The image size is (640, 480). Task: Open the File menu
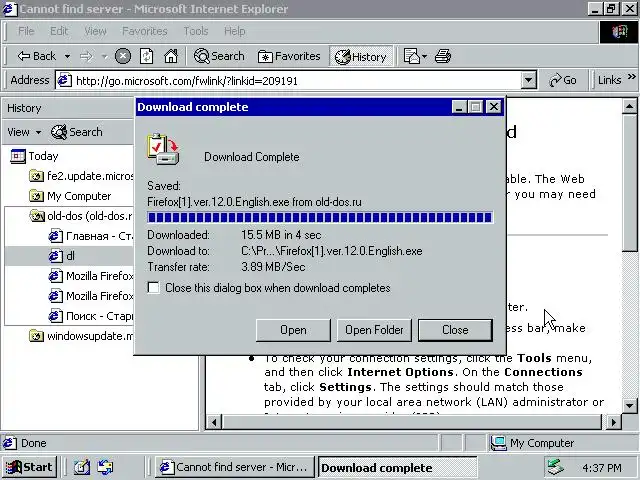coord(26,31)
